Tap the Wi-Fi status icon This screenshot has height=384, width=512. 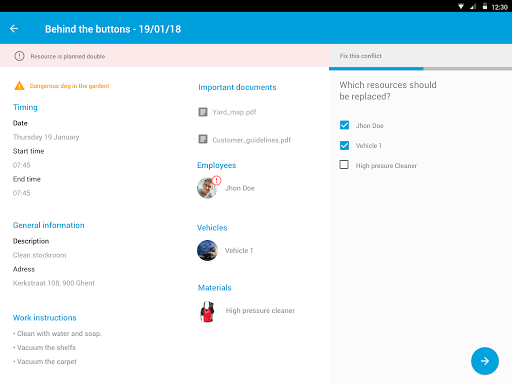[x=461, y=6]
